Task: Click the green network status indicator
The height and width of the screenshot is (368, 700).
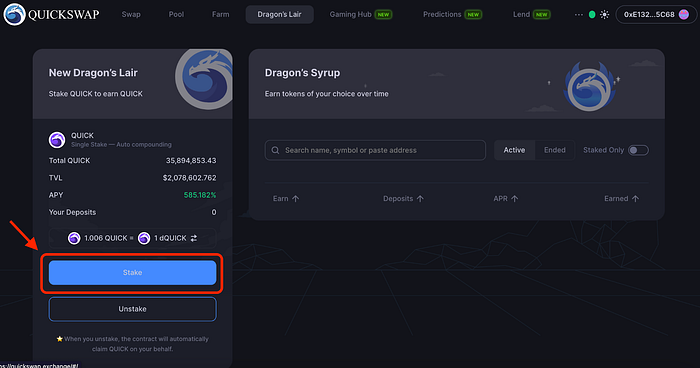Action: click(x=592, y=14)
